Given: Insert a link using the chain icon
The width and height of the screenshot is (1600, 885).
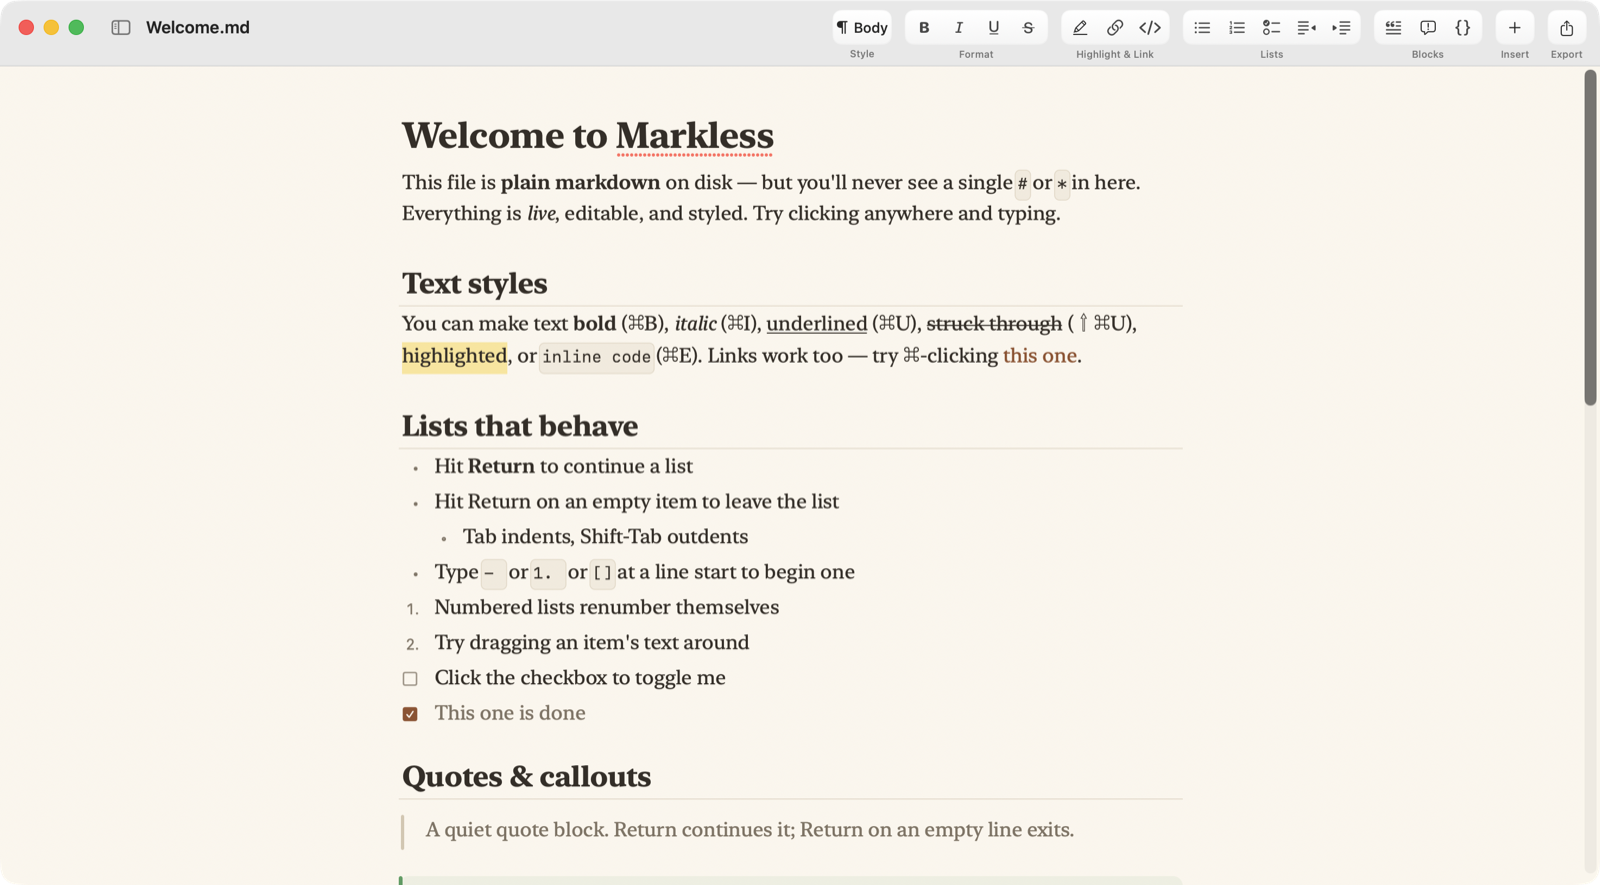Looking at the screenshot, I should coord(1115,28).
